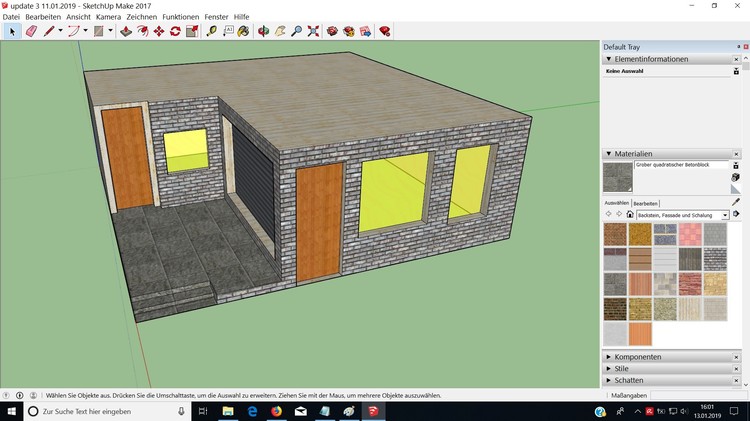
Task: Toggle tray auto-hide pin icon
Action: pyautogui.click(x=739, y=46)
